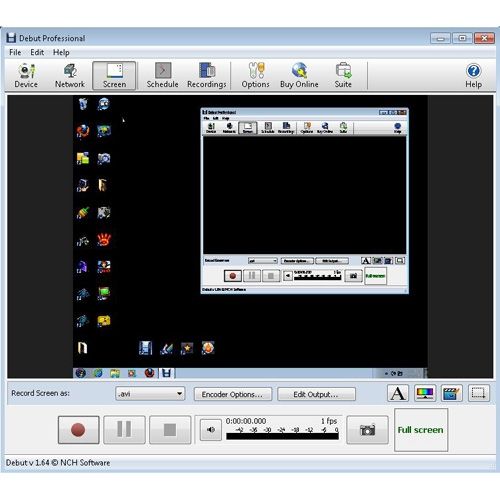Screen dimensions: 500x500
Task: Click the Start orb in previewed taskbar
Action: 80,373
